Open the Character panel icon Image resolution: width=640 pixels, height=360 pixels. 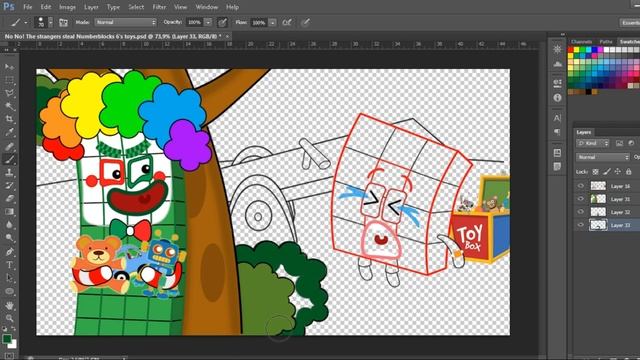coord(557,118)
